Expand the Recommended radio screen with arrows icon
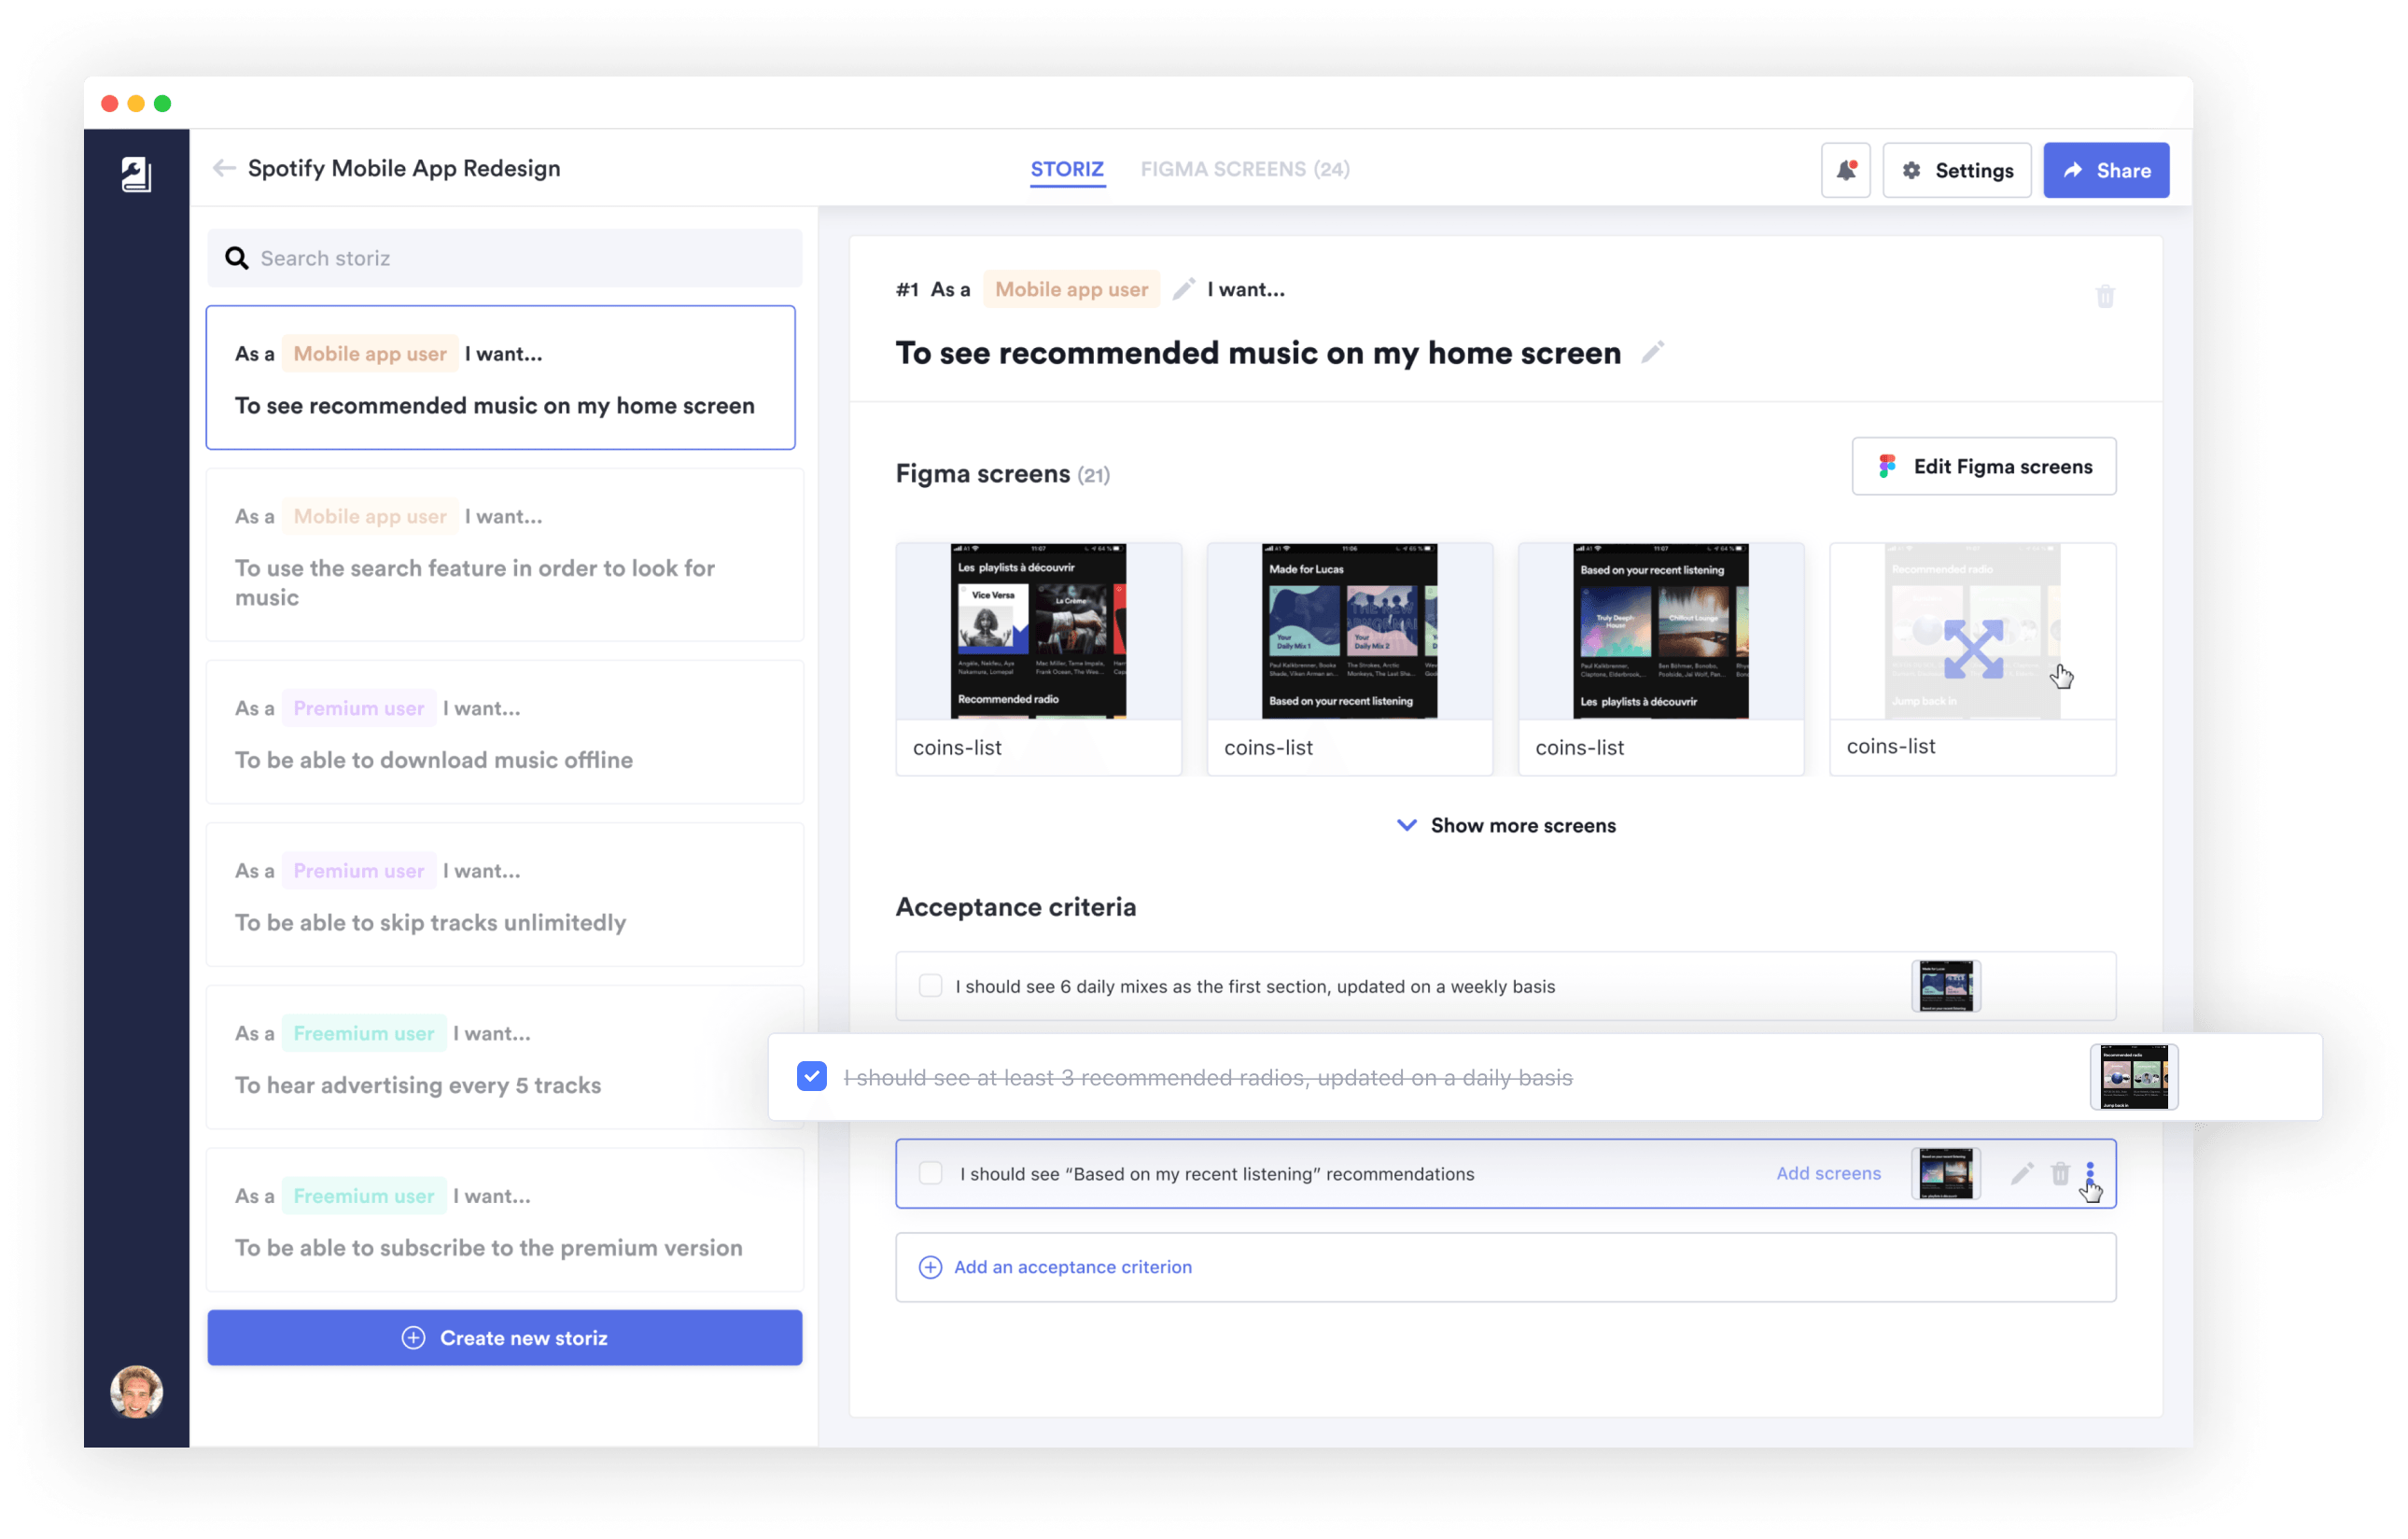 coord(1972,648)
